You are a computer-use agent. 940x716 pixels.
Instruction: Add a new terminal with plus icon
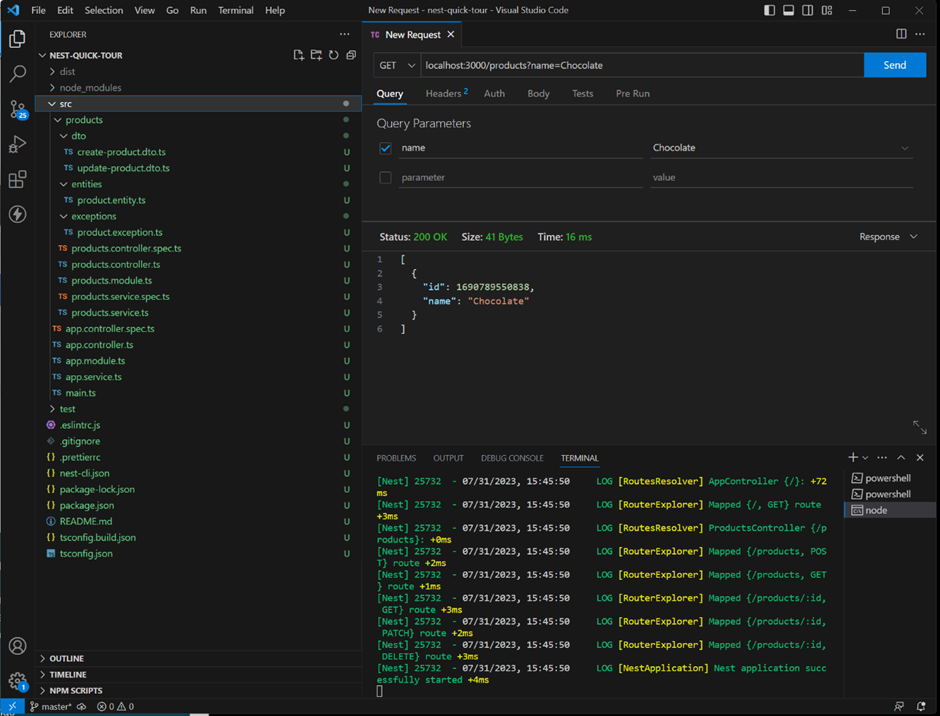(x=853, y=458)
